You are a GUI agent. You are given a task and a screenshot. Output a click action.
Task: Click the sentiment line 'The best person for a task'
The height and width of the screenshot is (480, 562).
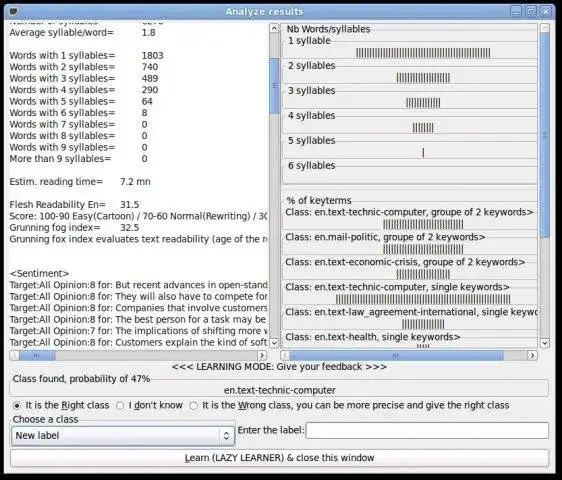pyautogui.click(x=139, y=319)
